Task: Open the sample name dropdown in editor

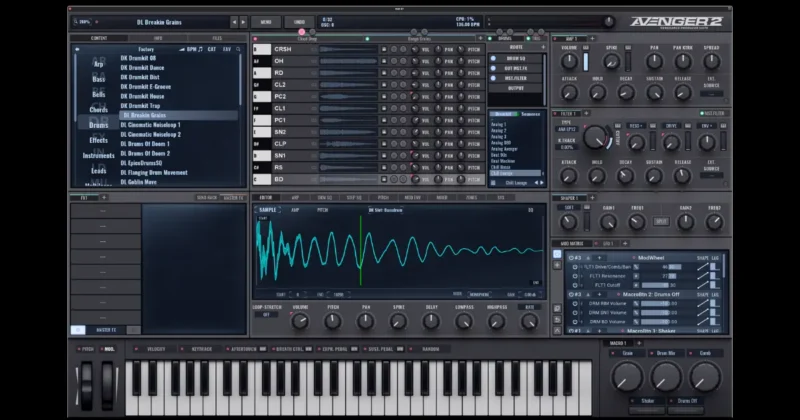Action: (x=386, y=210)
